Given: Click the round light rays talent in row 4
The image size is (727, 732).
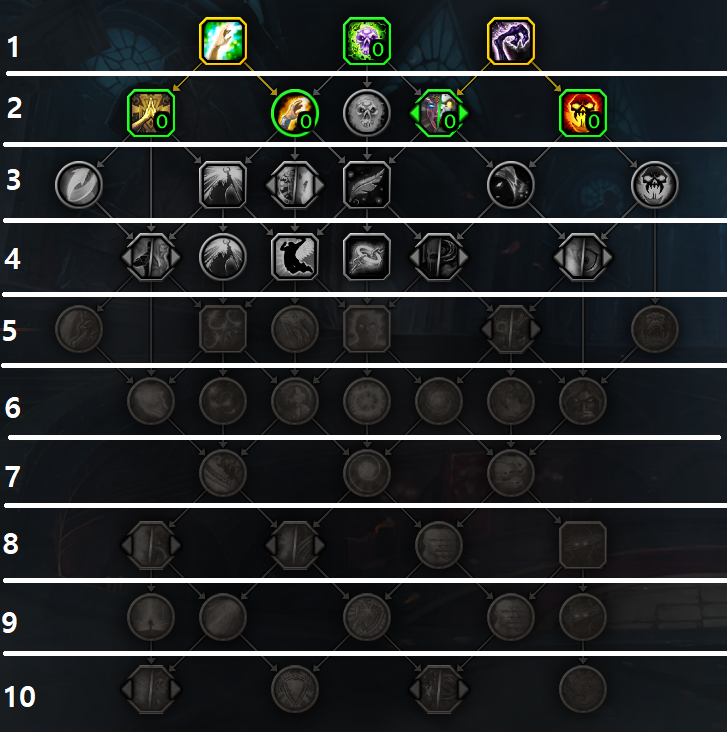Looking at the screenshot, I should click(223, 257).
